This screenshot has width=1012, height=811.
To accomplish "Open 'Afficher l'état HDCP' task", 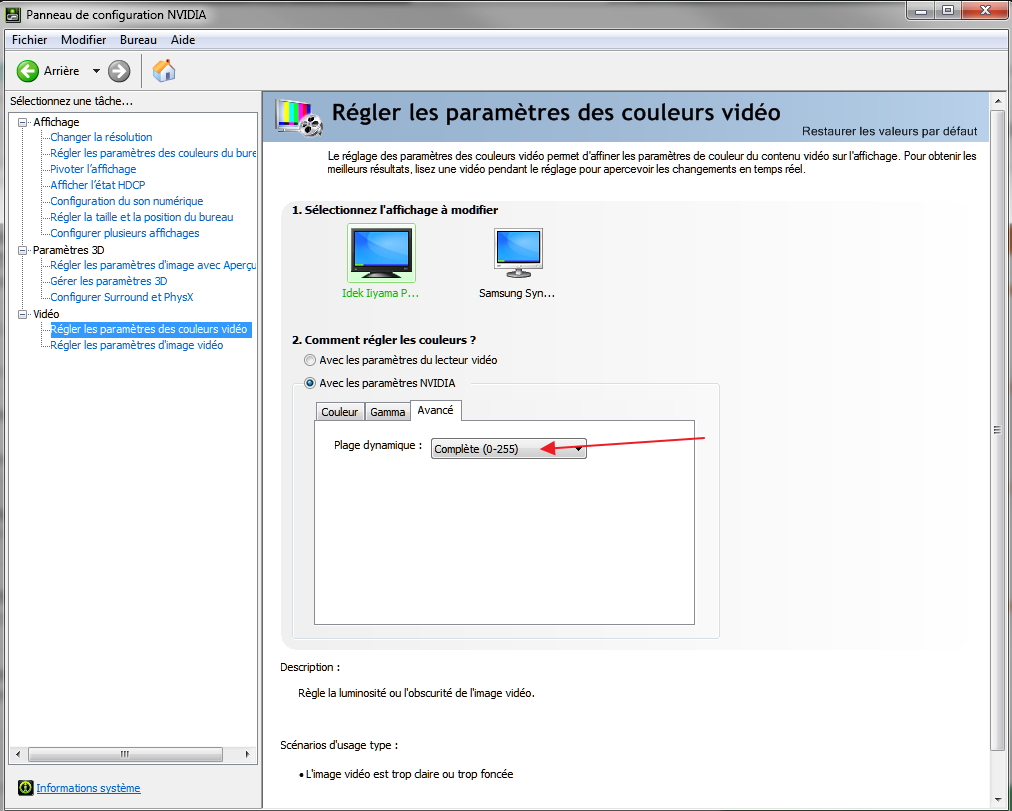I will [x=98, y=185].
